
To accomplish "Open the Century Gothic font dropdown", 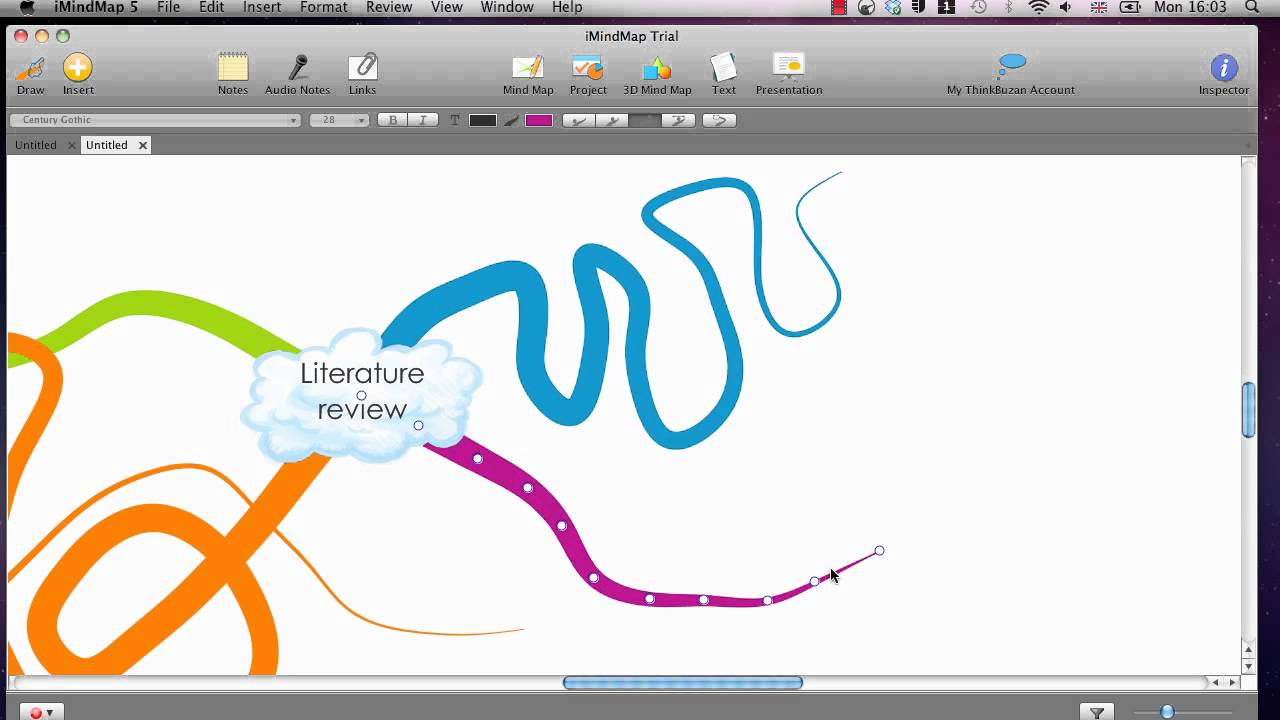I will pos(153,119).
